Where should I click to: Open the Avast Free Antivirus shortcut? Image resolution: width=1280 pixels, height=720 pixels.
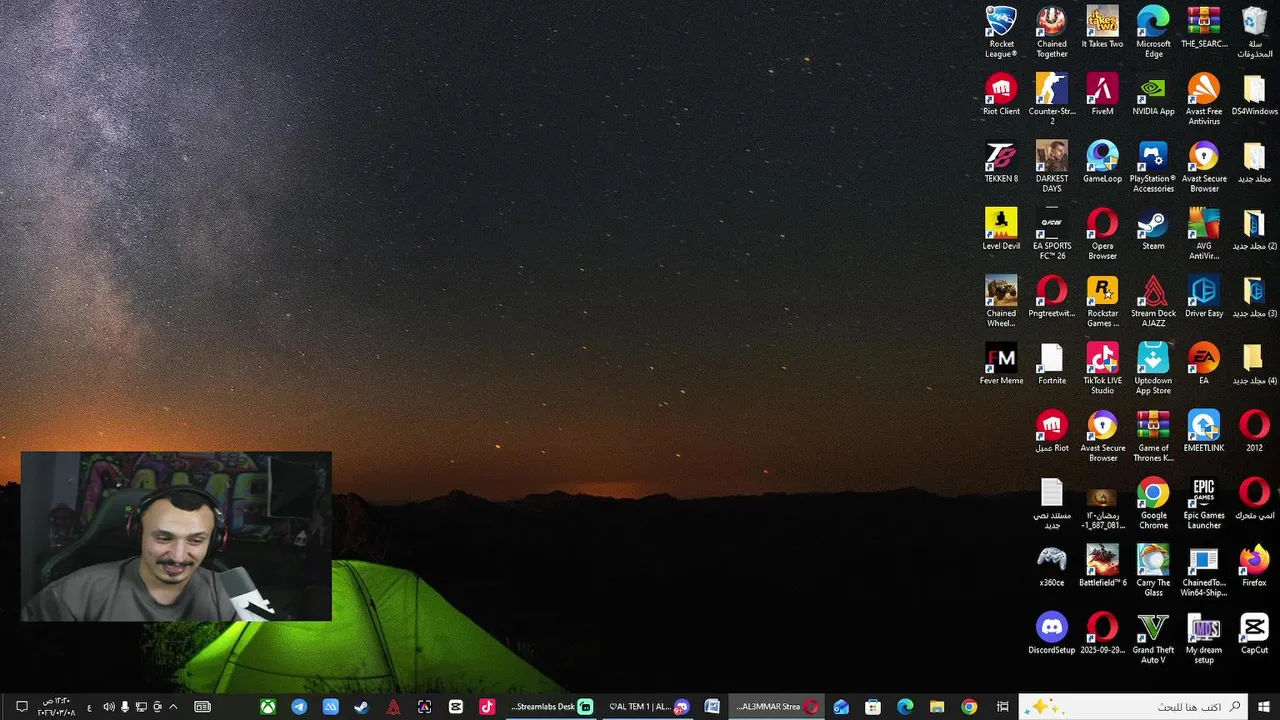[x=1204, y=98]
